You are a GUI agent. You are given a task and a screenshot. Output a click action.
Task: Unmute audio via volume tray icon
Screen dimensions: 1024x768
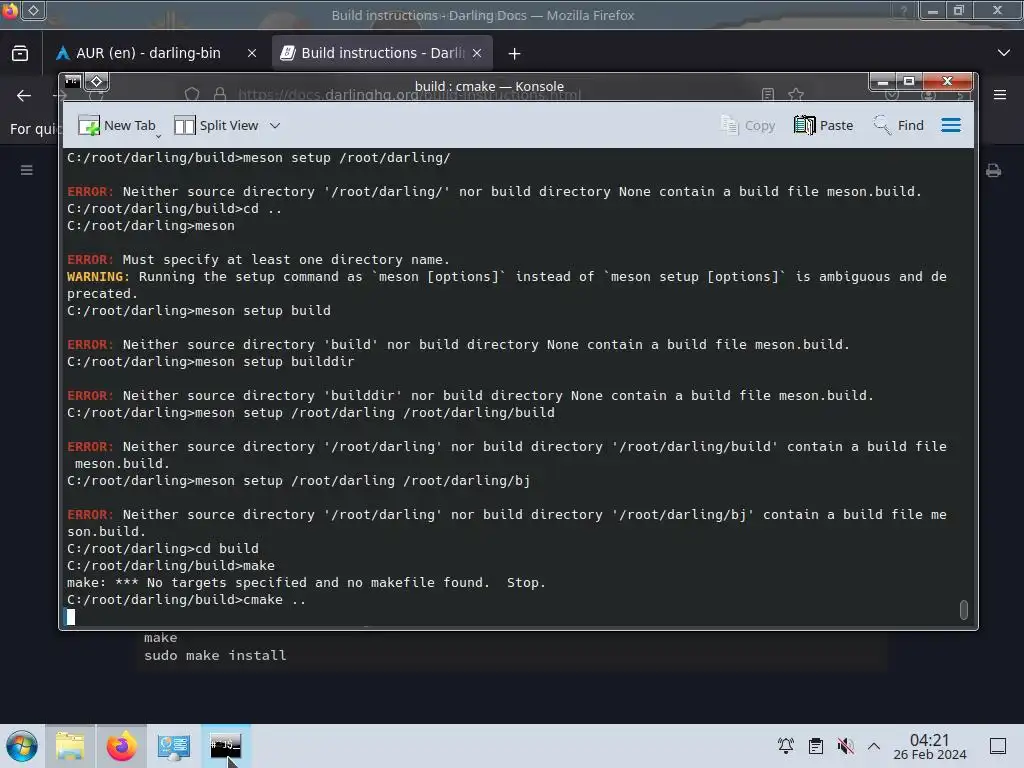pos(845,746)
